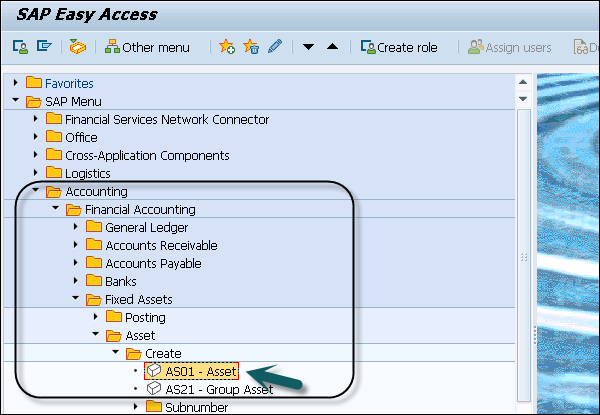Open the SAP Business Workplace icon

[x=78, y=47]
